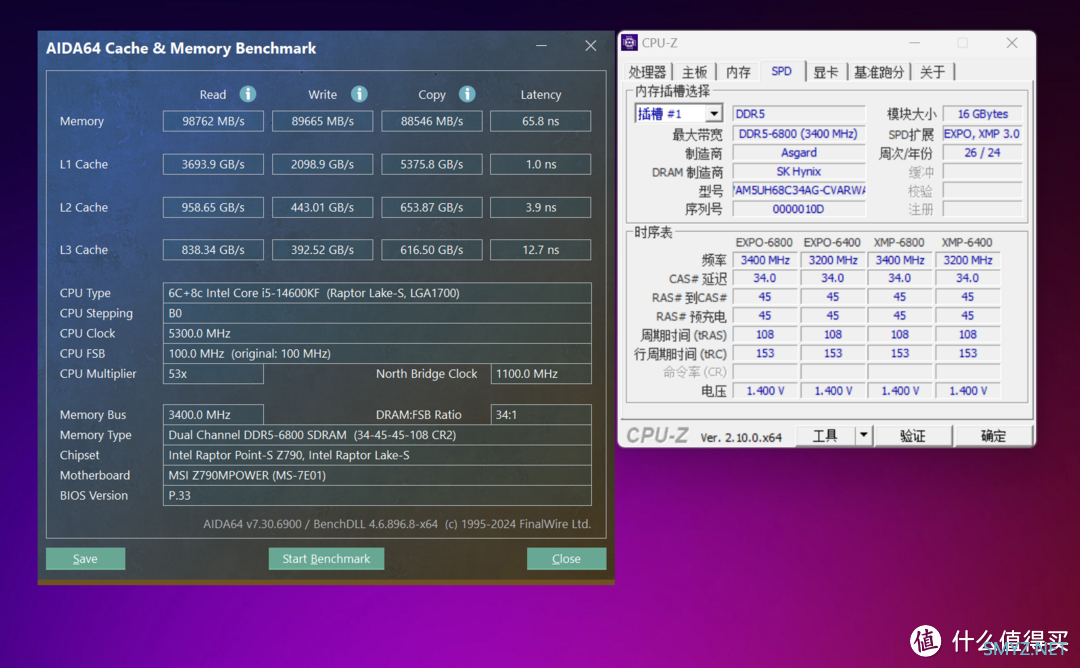The height and width of the screenshot is (668, 1080).
Task: Click the DRAM:FSB Ratio value 34:1
Action: (x=541, y=415)
